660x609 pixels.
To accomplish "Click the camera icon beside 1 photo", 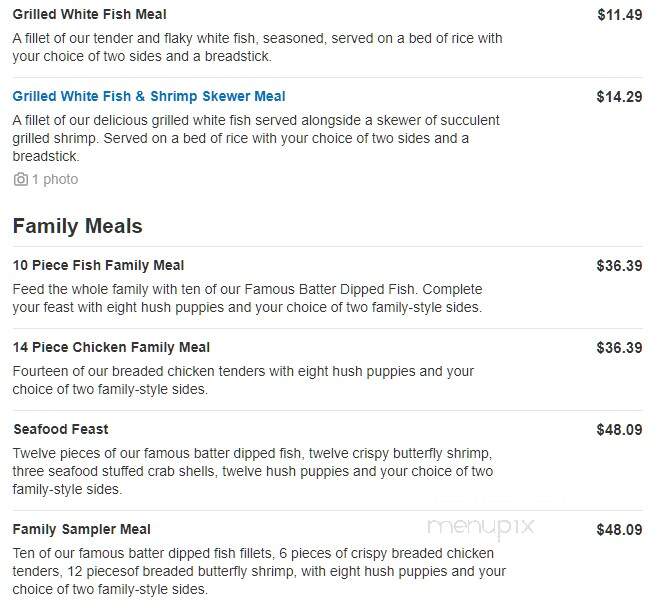I will tap(21, 179).
